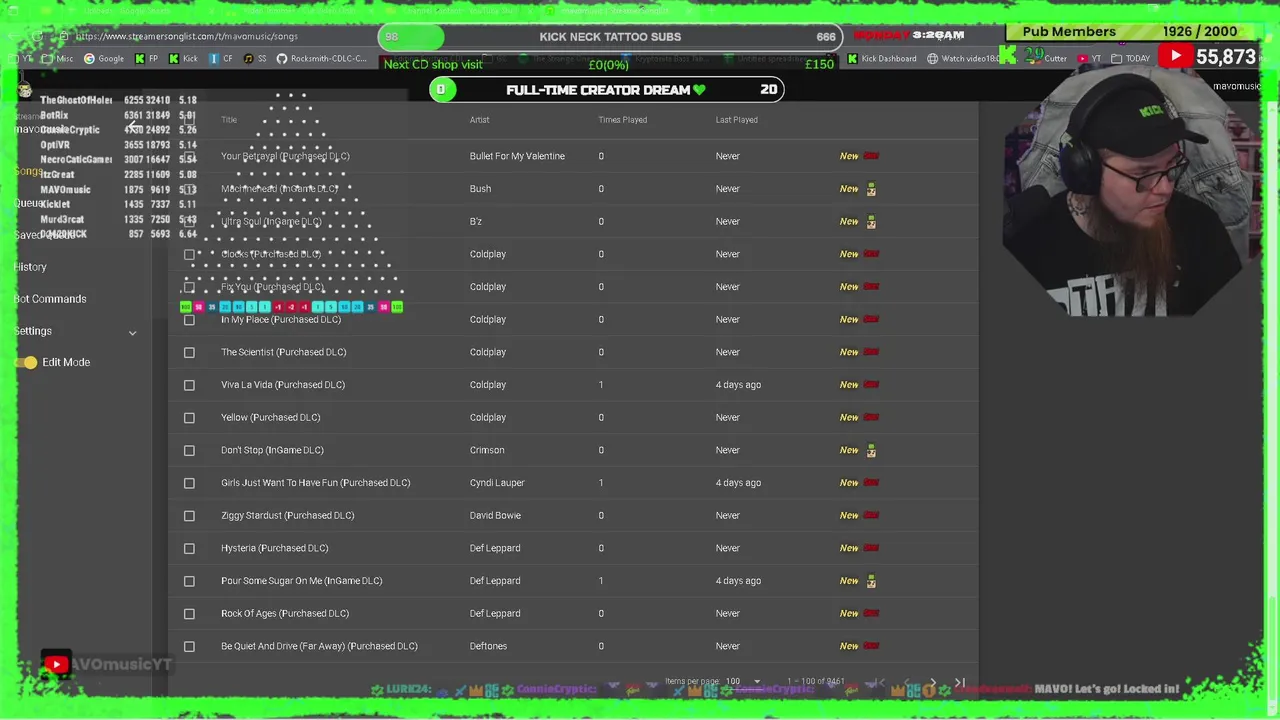Open the Watch video bookmark
The width and height of the screenshot is (1280, 720).
click(963, 59)
